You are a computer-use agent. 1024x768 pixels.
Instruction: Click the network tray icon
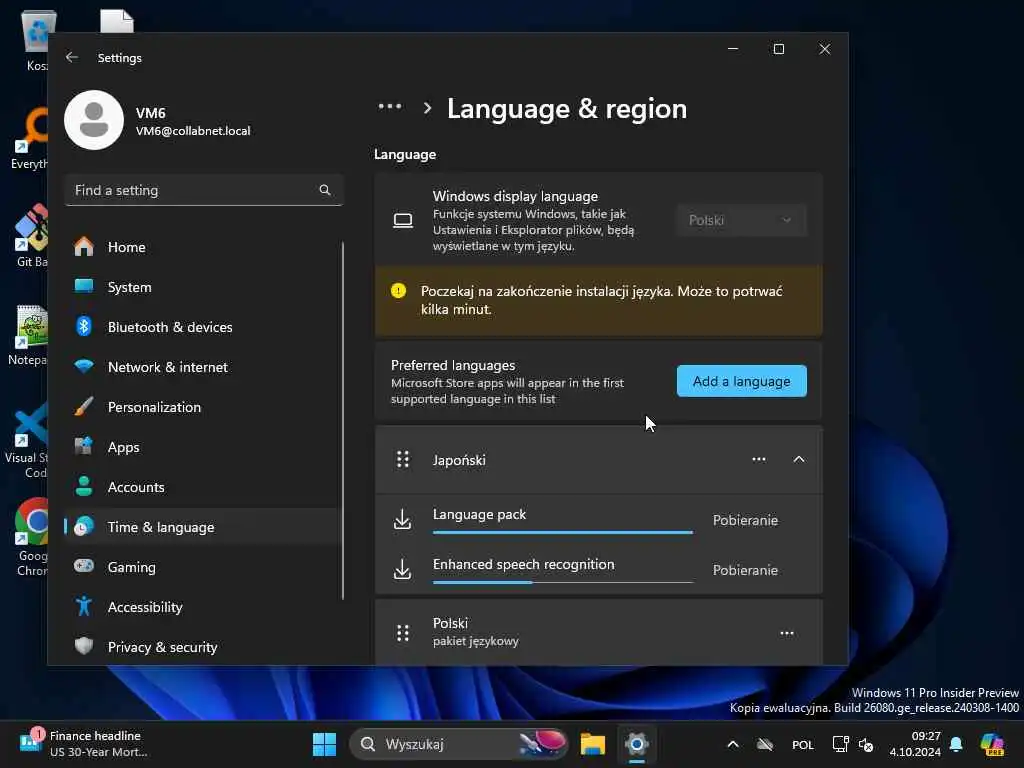(x=840, y=744)
